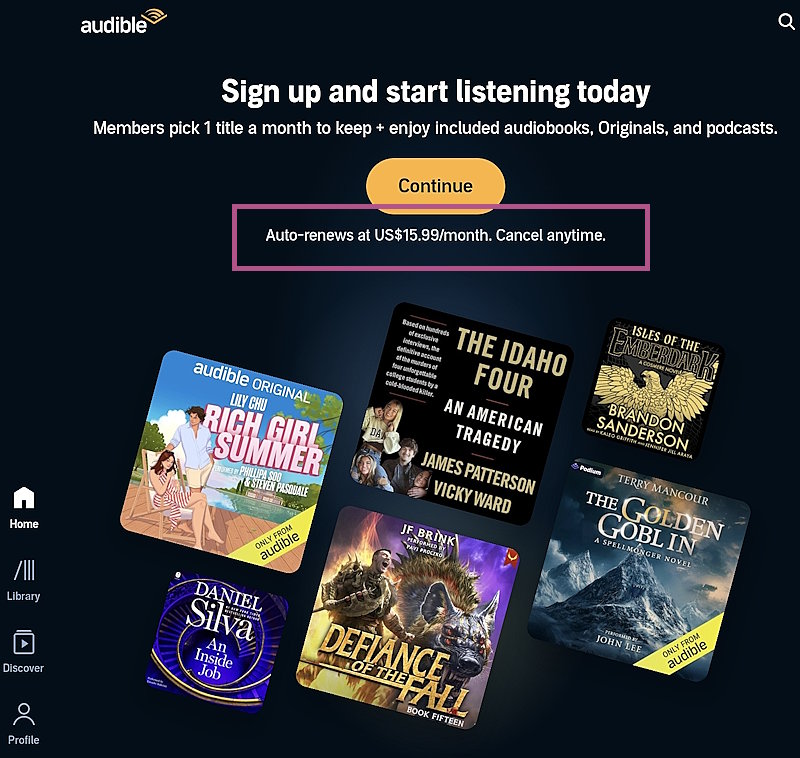Click the Home house icon
This screenshot has height=758, width=800.
click(24, 497)
